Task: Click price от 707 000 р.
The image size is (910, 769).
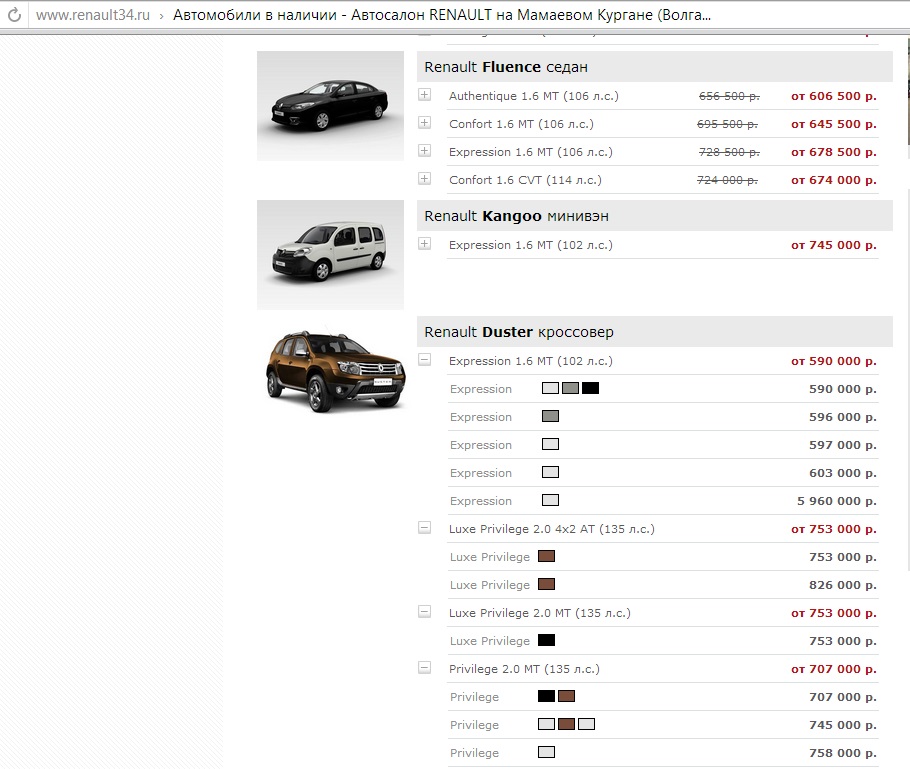Action: 833,669
